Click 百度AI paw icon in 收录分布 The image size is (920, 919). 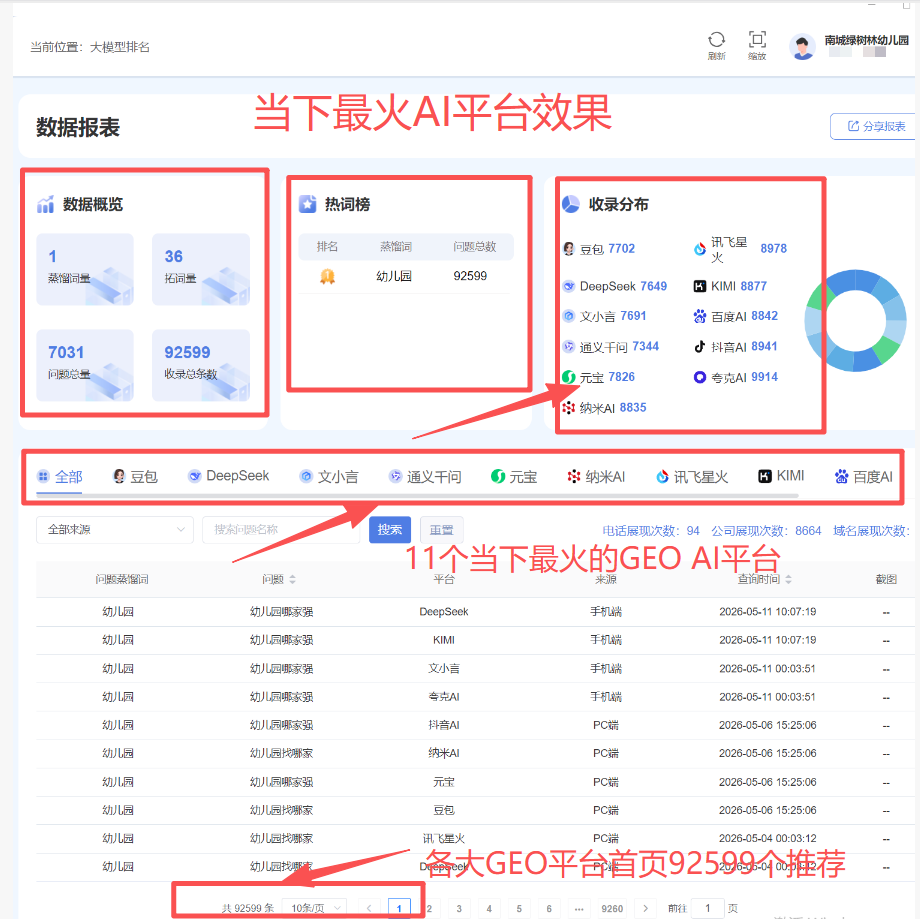(x=699, y=316)
